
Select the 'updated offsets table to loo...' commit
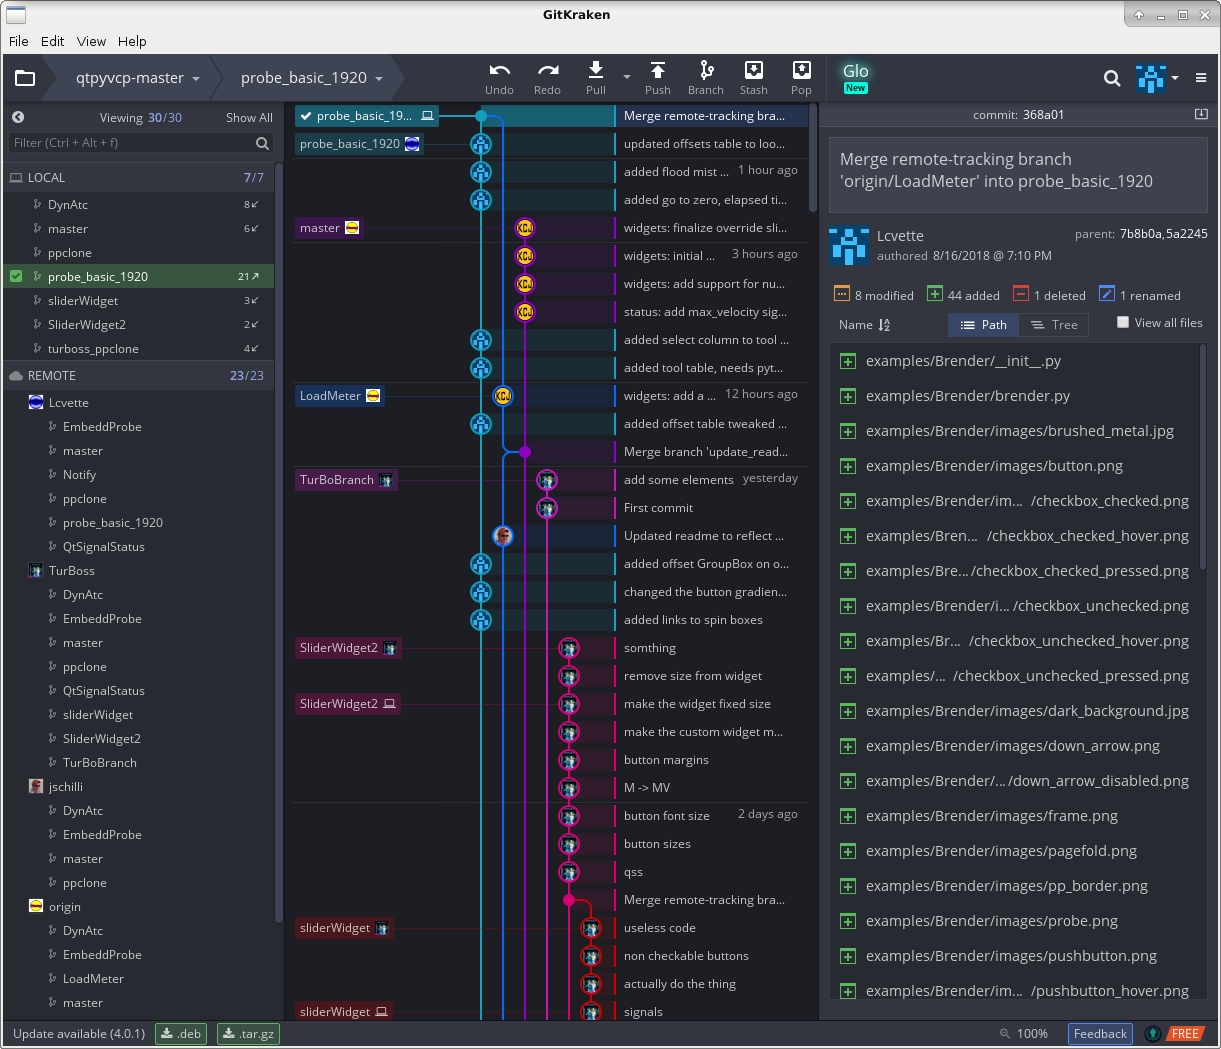704,144
